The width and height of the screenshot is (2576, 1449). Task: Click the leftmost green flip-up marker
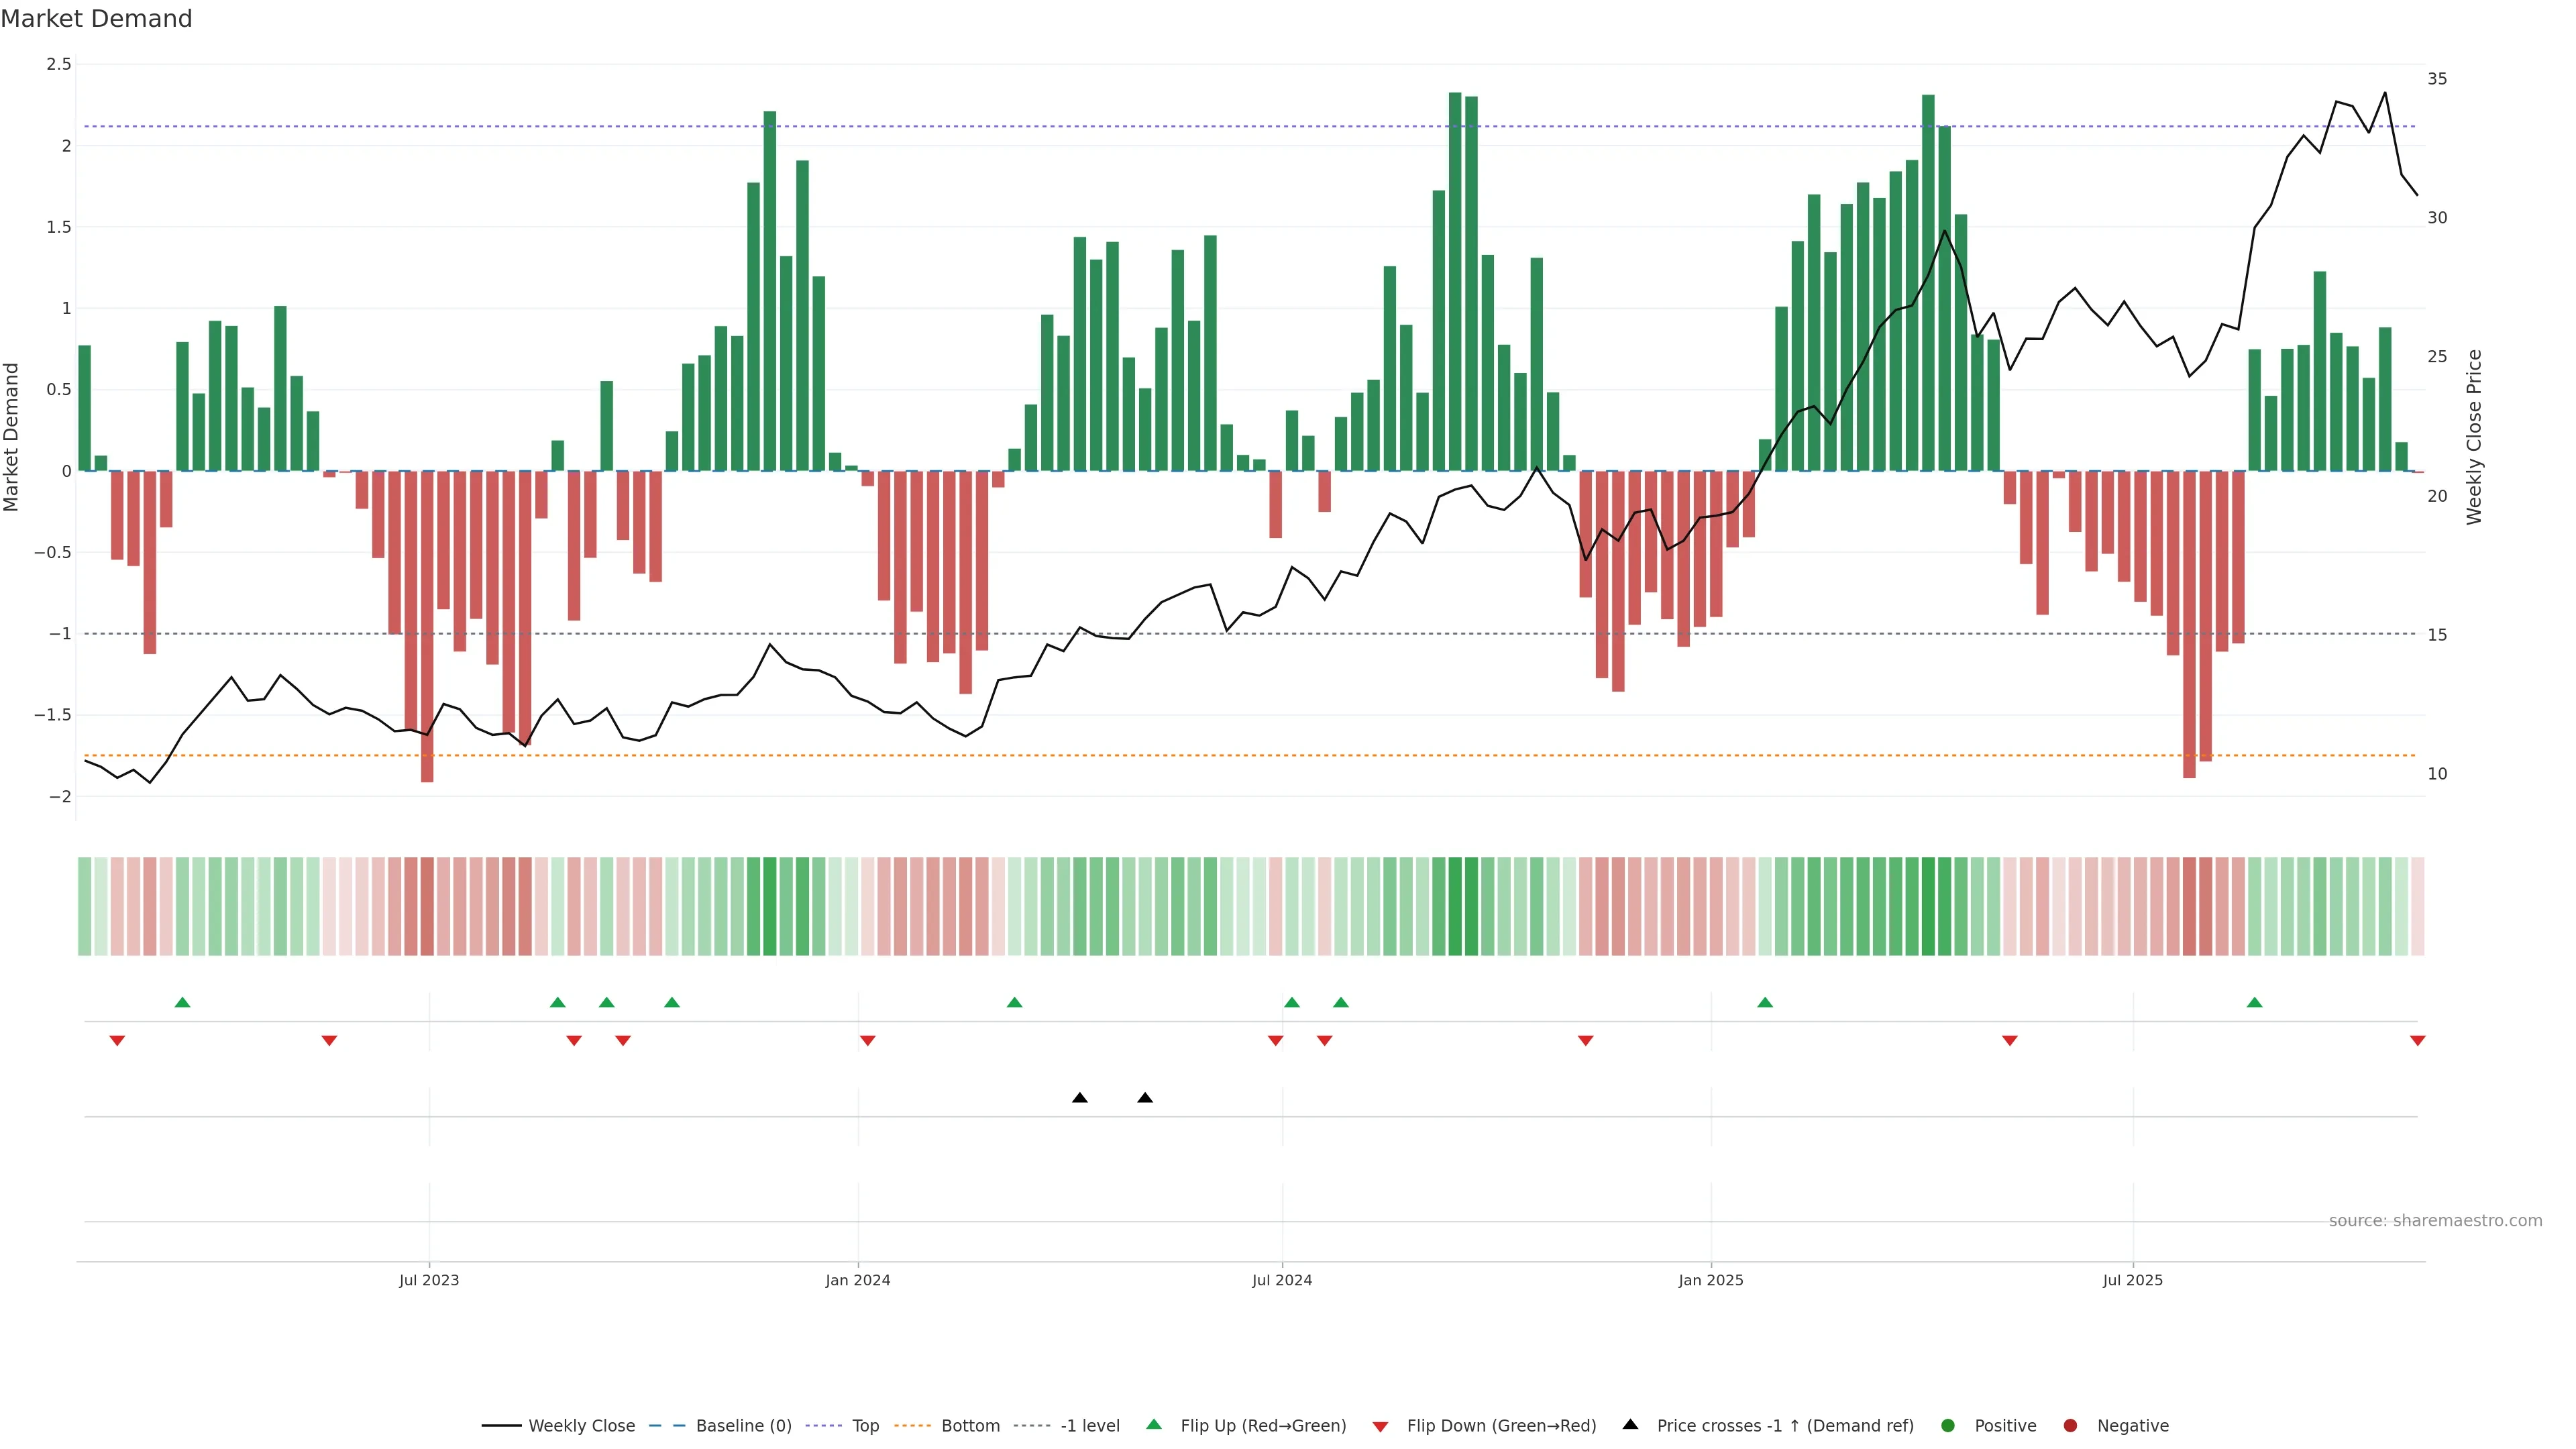[182, 1002]
